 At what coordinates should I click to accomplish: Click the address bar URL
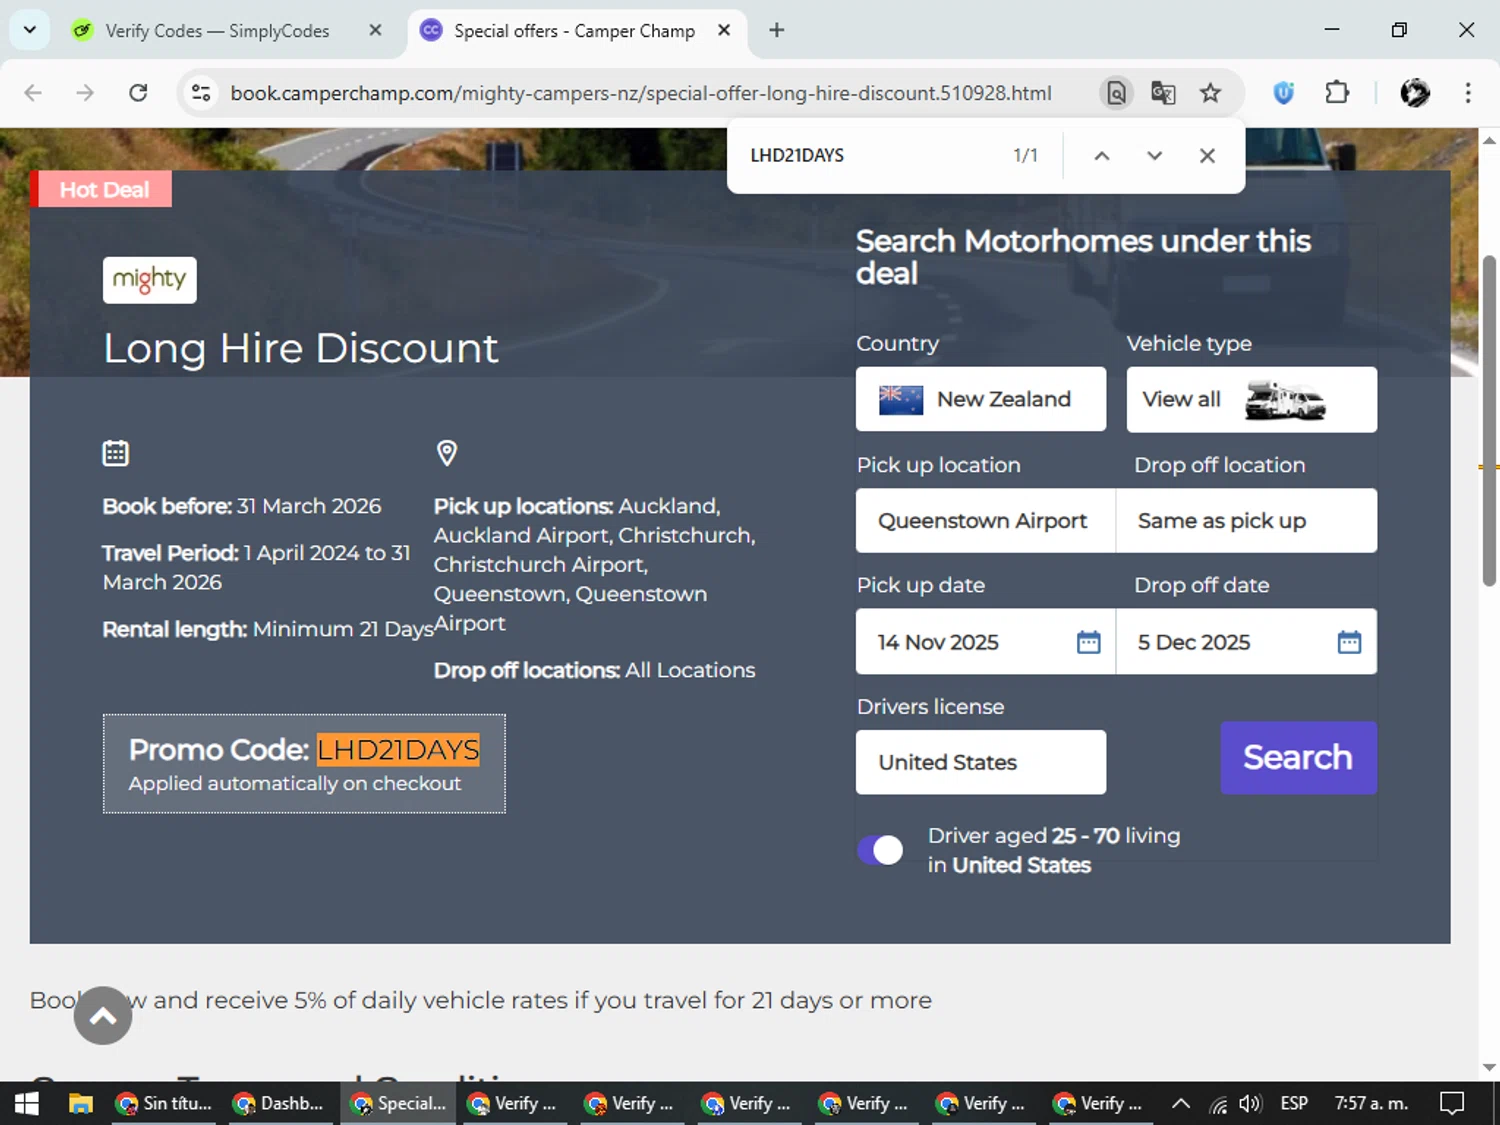[641, 93]
